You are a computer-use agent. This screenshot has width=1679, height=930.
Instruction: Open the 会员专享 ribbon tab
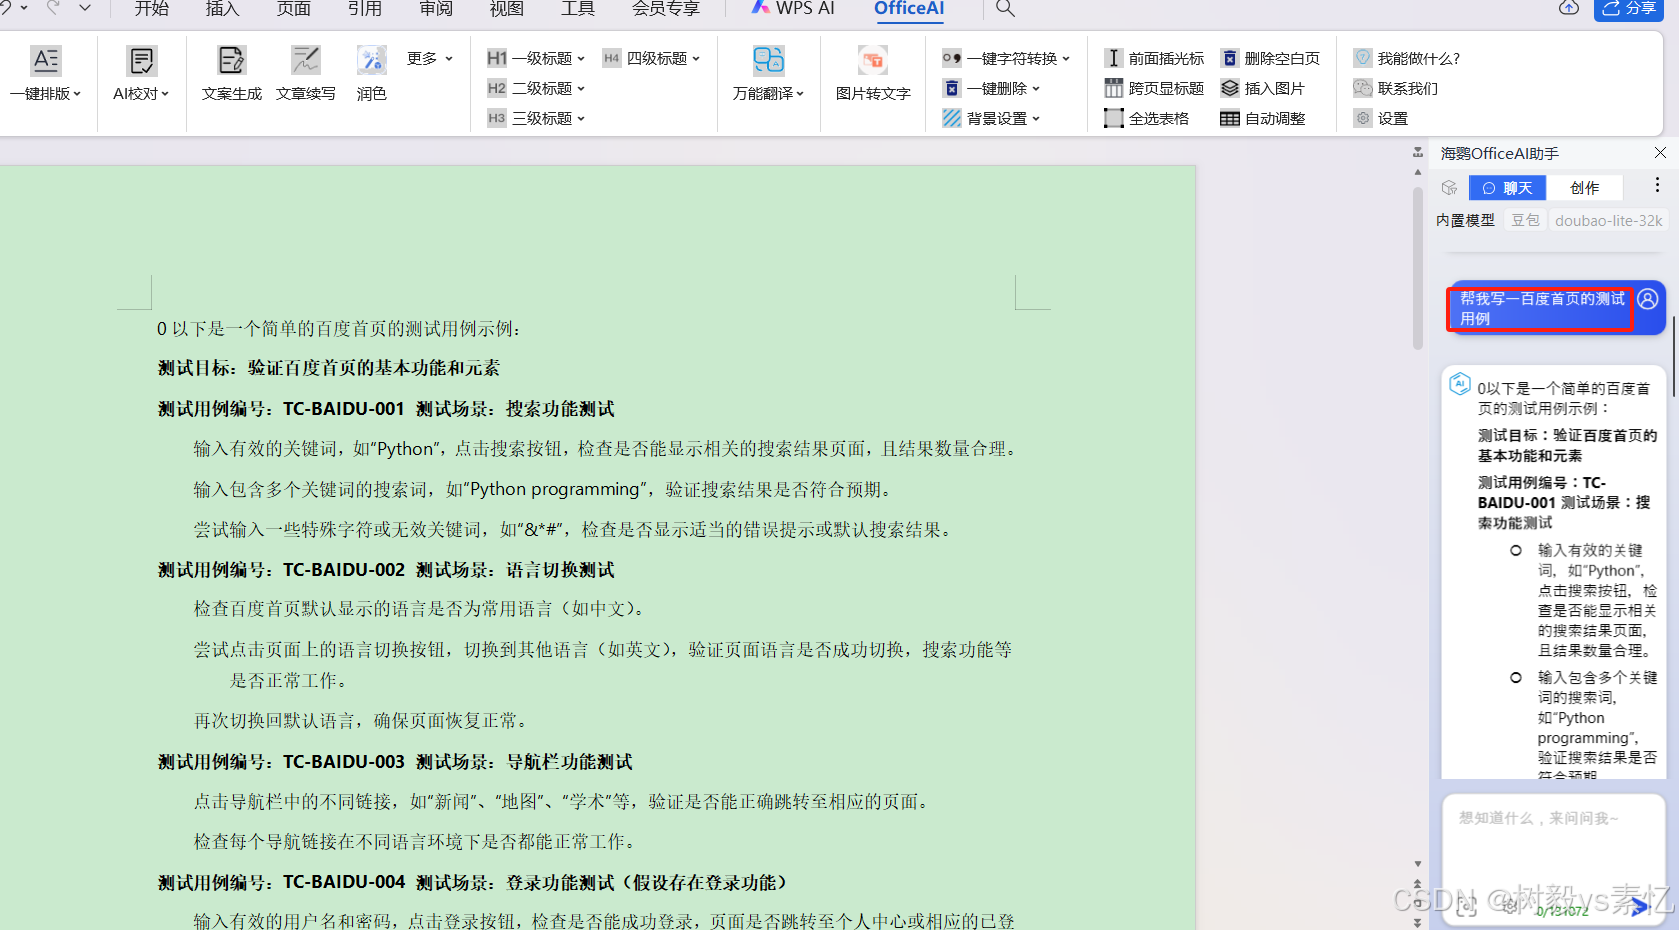(665, 9)
